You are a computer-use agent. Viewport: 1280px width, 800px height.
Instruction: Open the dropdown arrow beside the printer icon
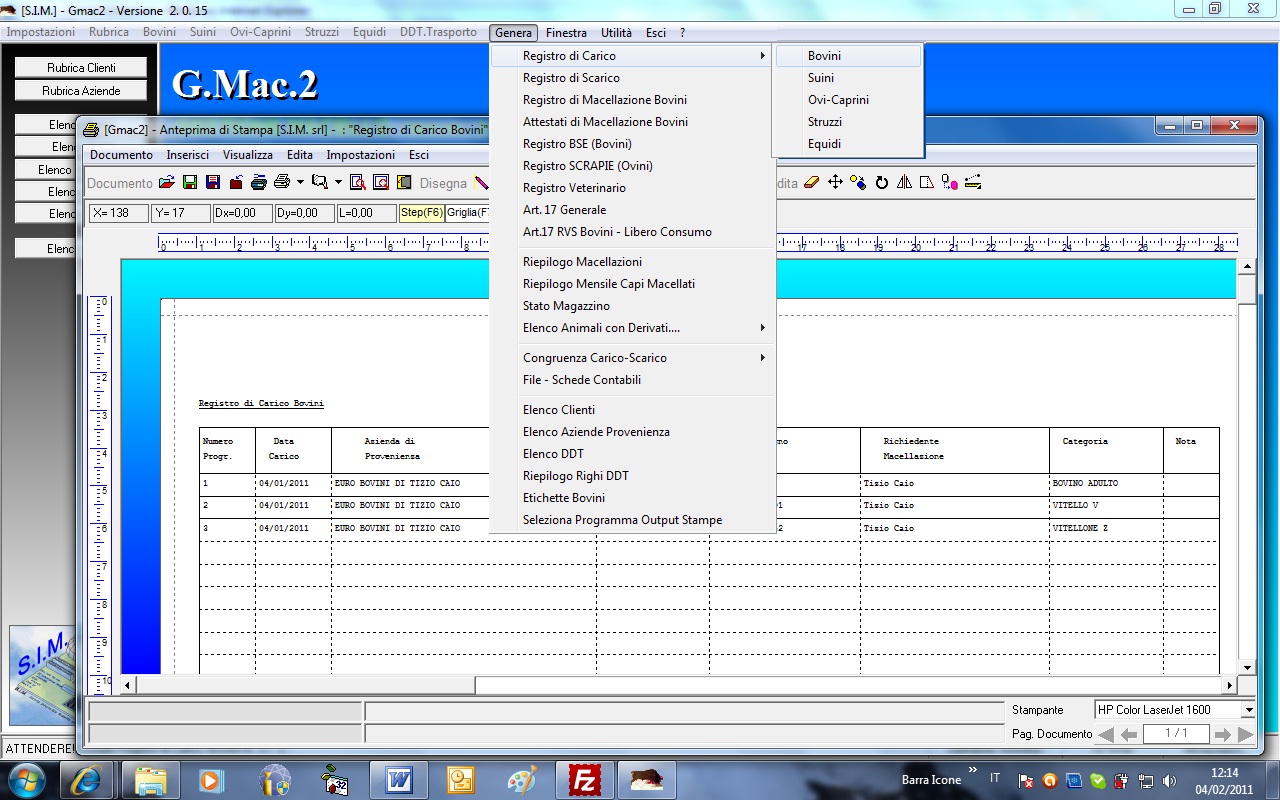[300, 183]
